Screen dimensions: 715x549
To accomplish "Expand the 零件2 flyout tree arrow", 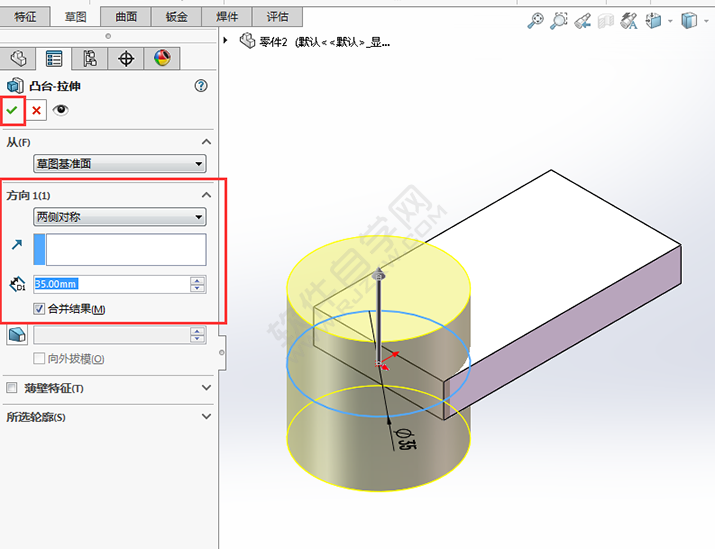I will (225, 41).
